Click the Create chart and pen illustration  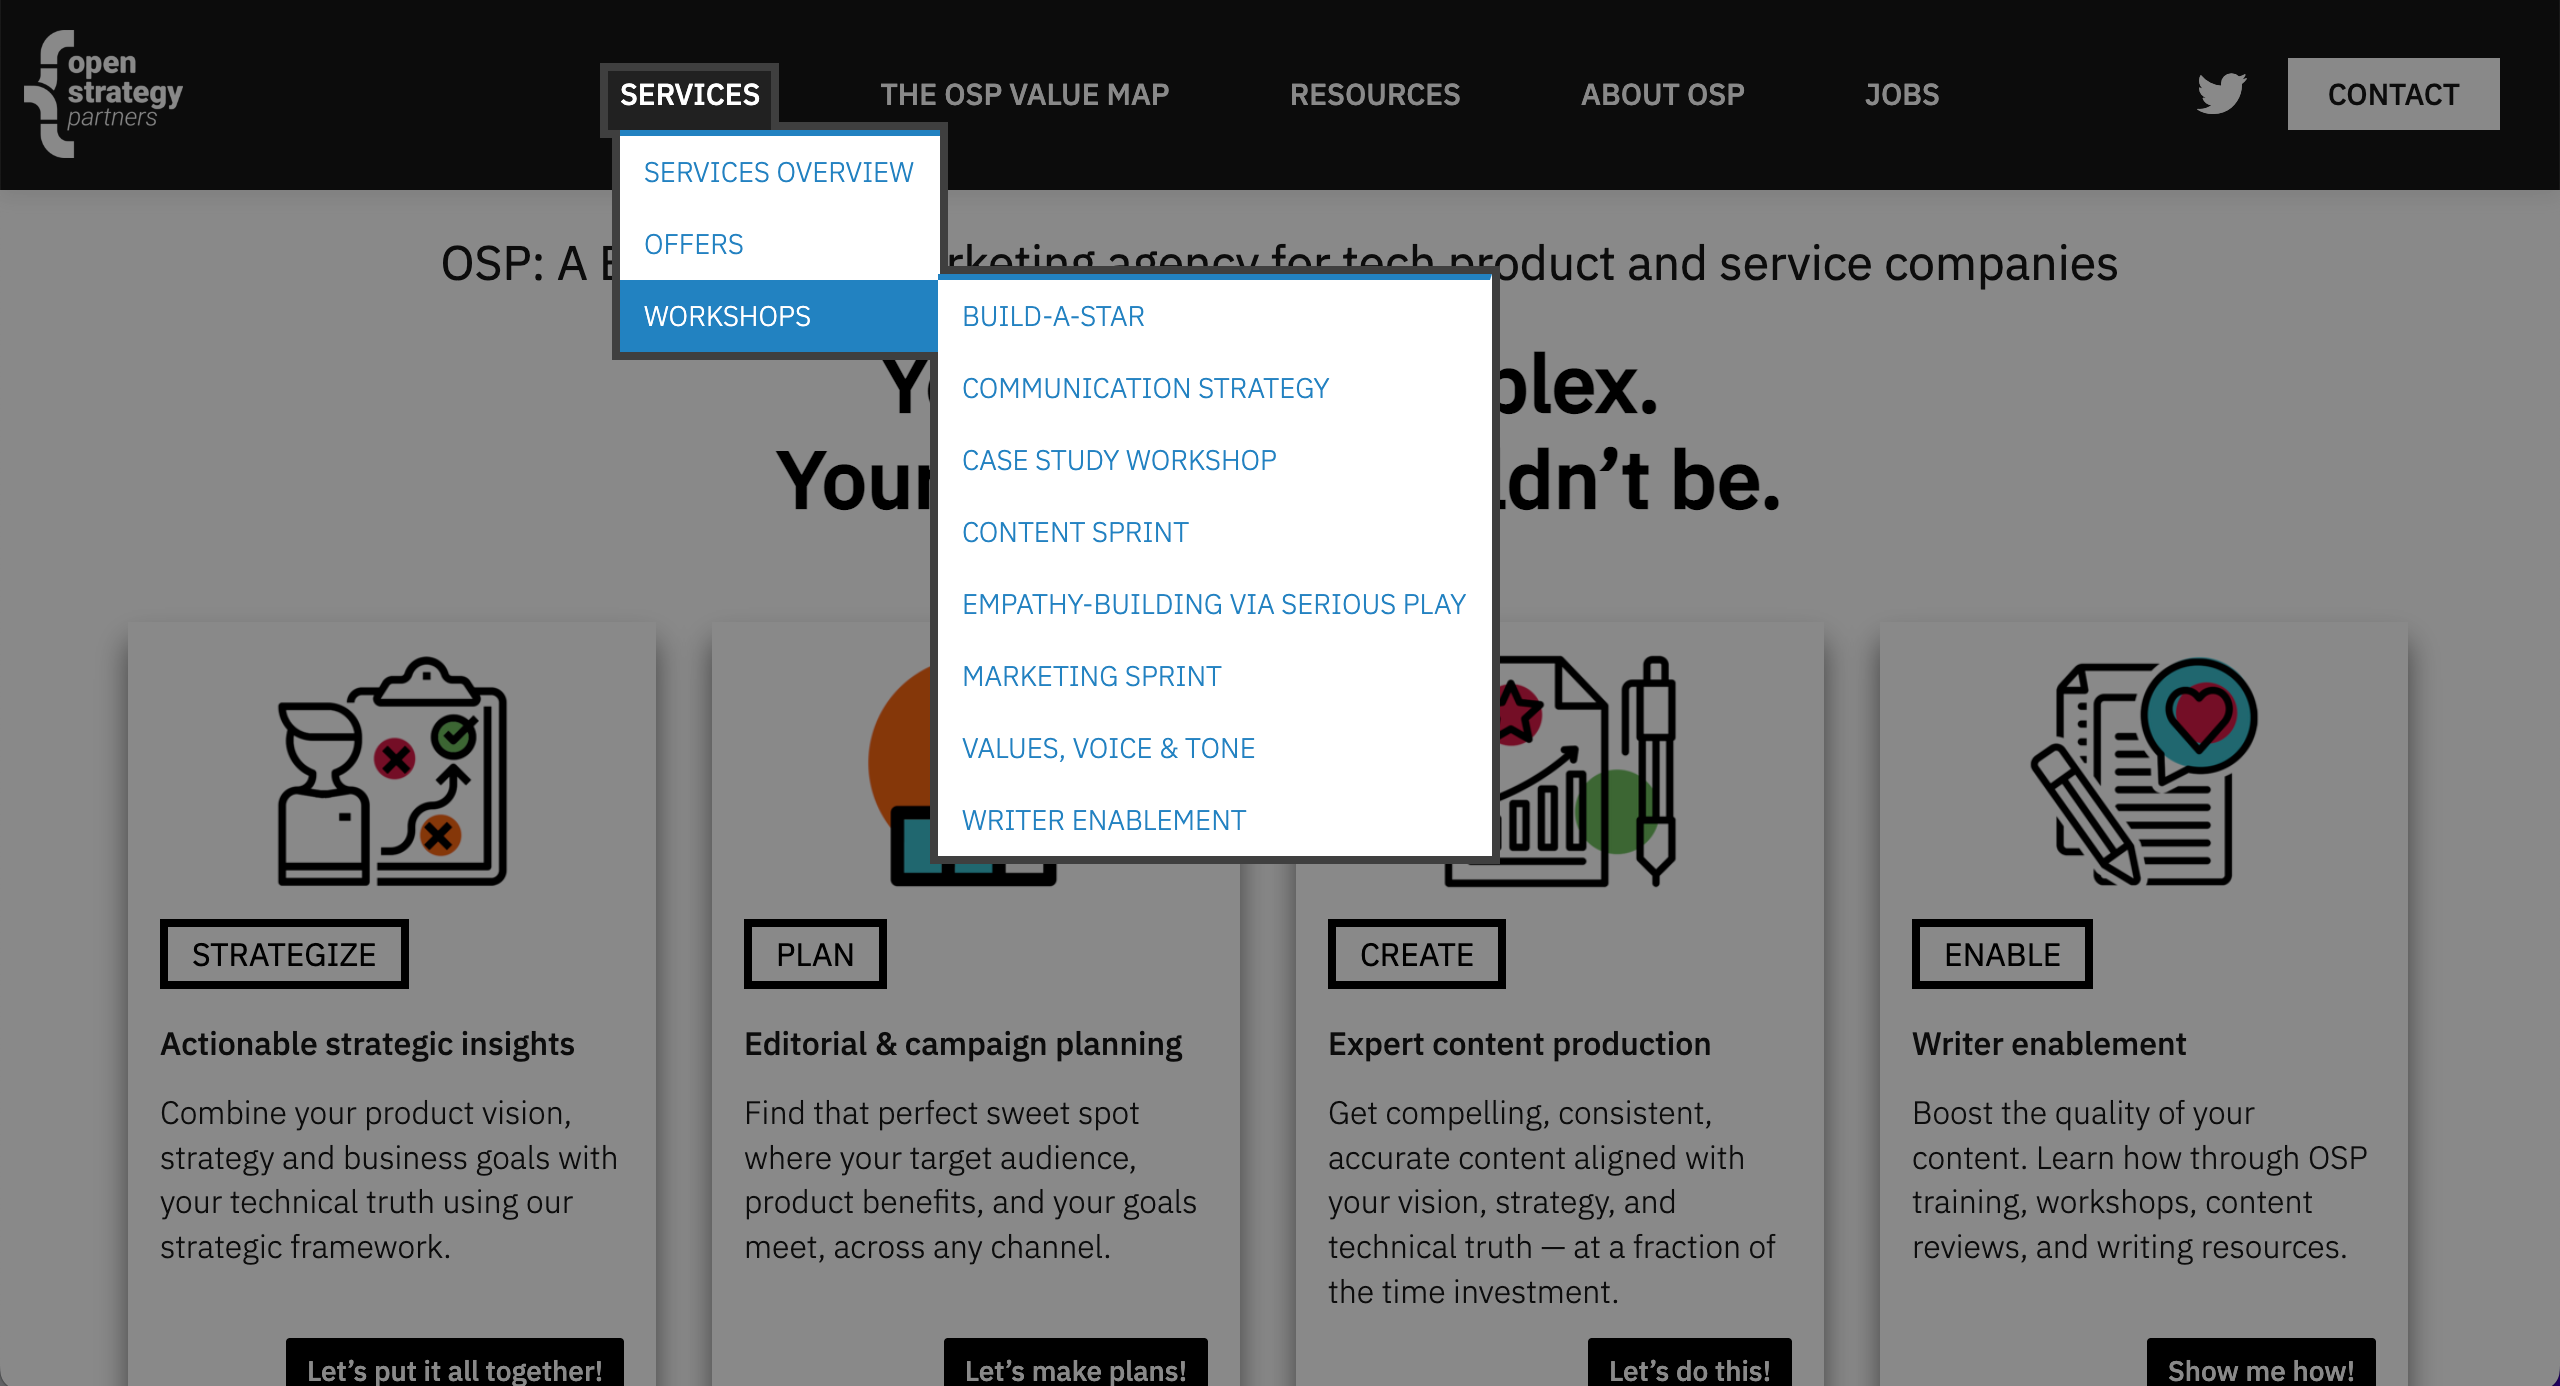click(x=1590, y=772)
